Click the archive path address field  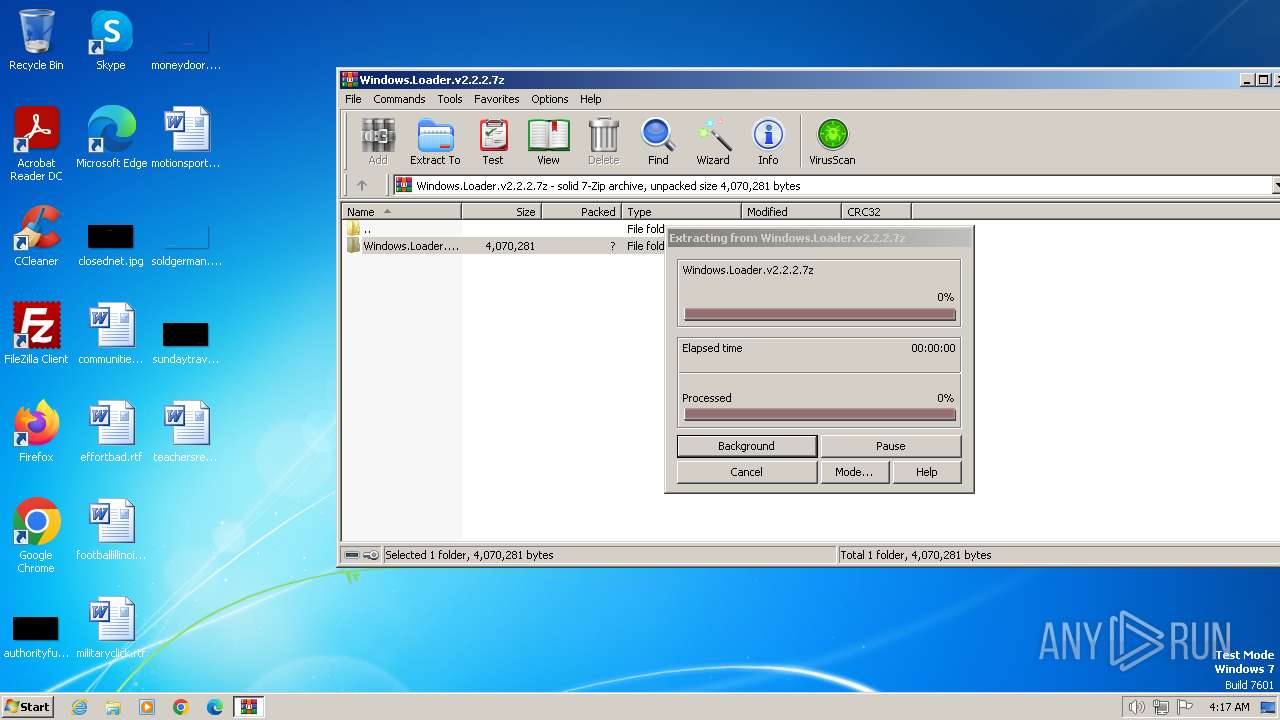pos(831,186)
